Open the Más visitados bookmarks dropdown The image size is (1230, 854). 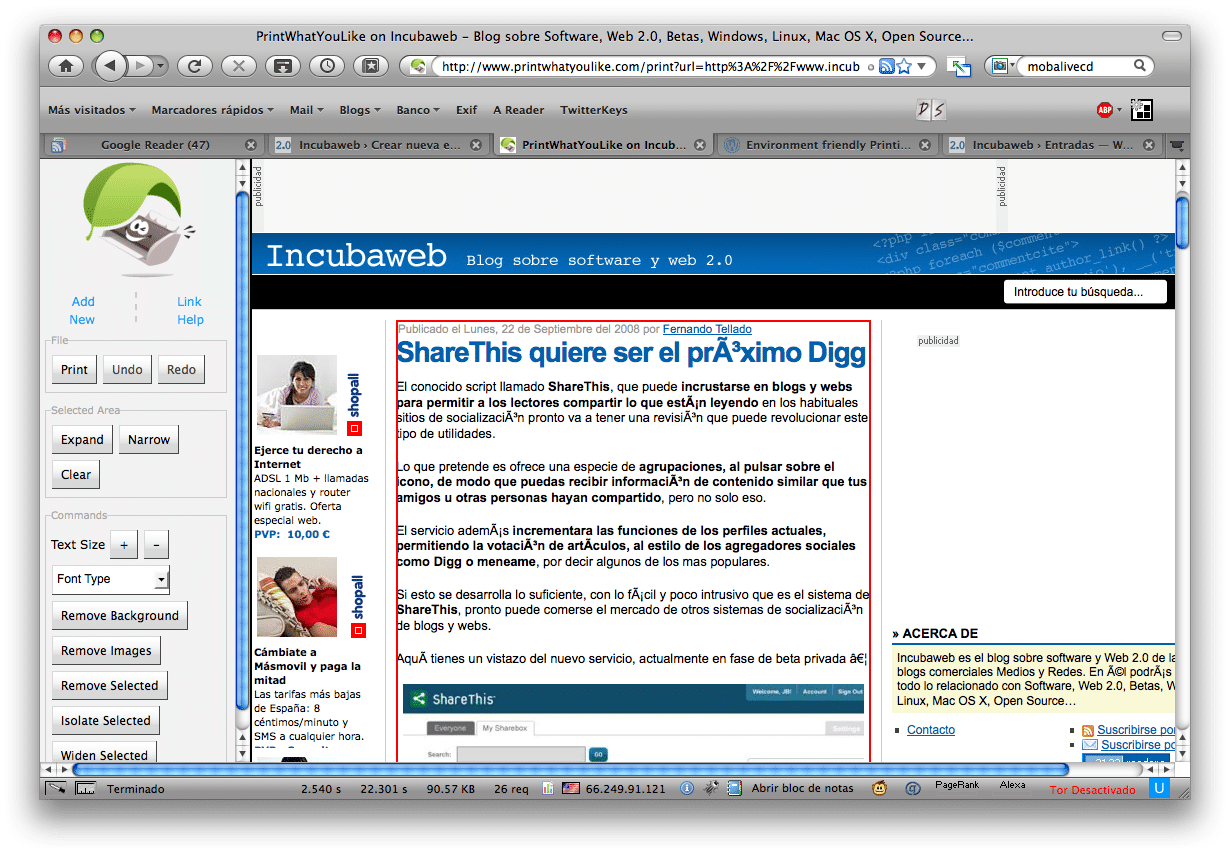93,110
